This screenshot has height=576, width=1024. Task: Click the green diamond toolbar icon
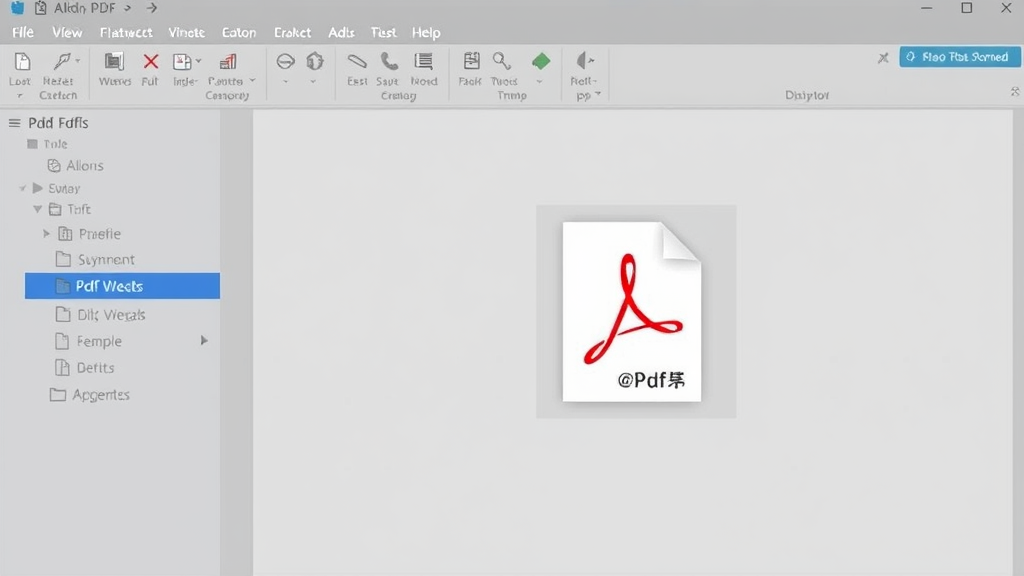click(x=540, y=62)
